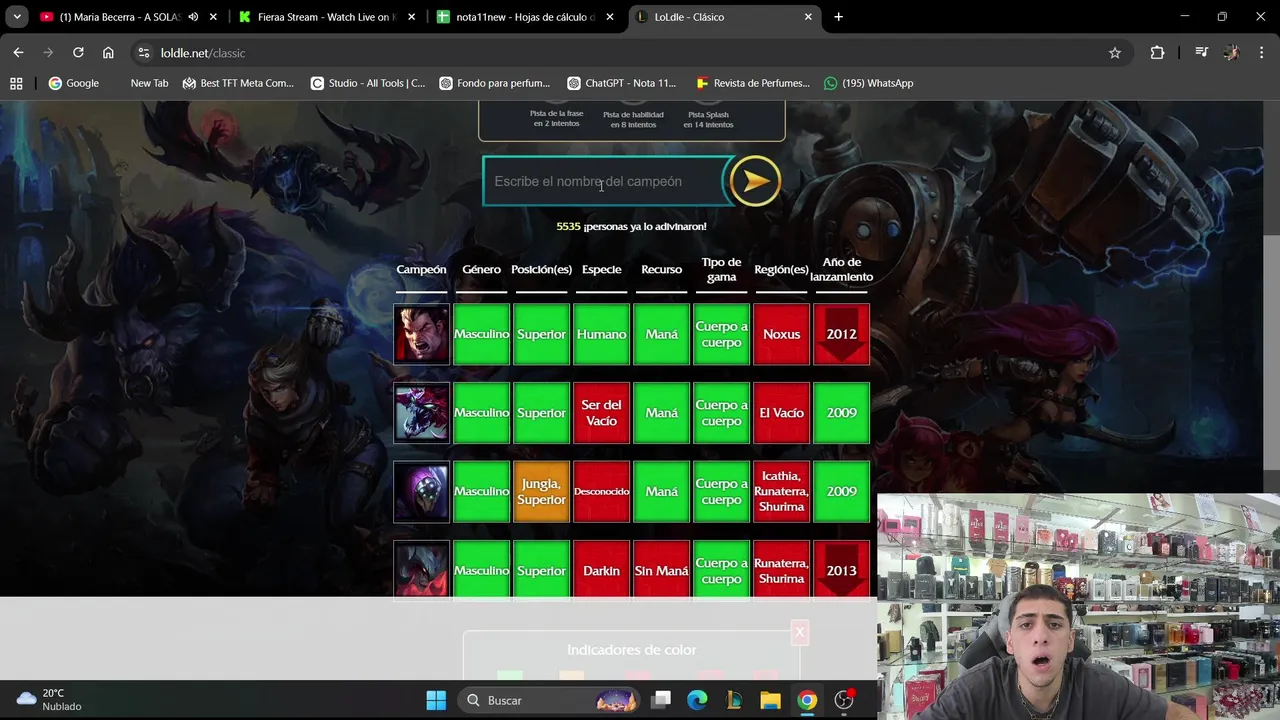Viewport: 1280px width, 720px height.
Task: Open the media controls button
Action: 1201,53
